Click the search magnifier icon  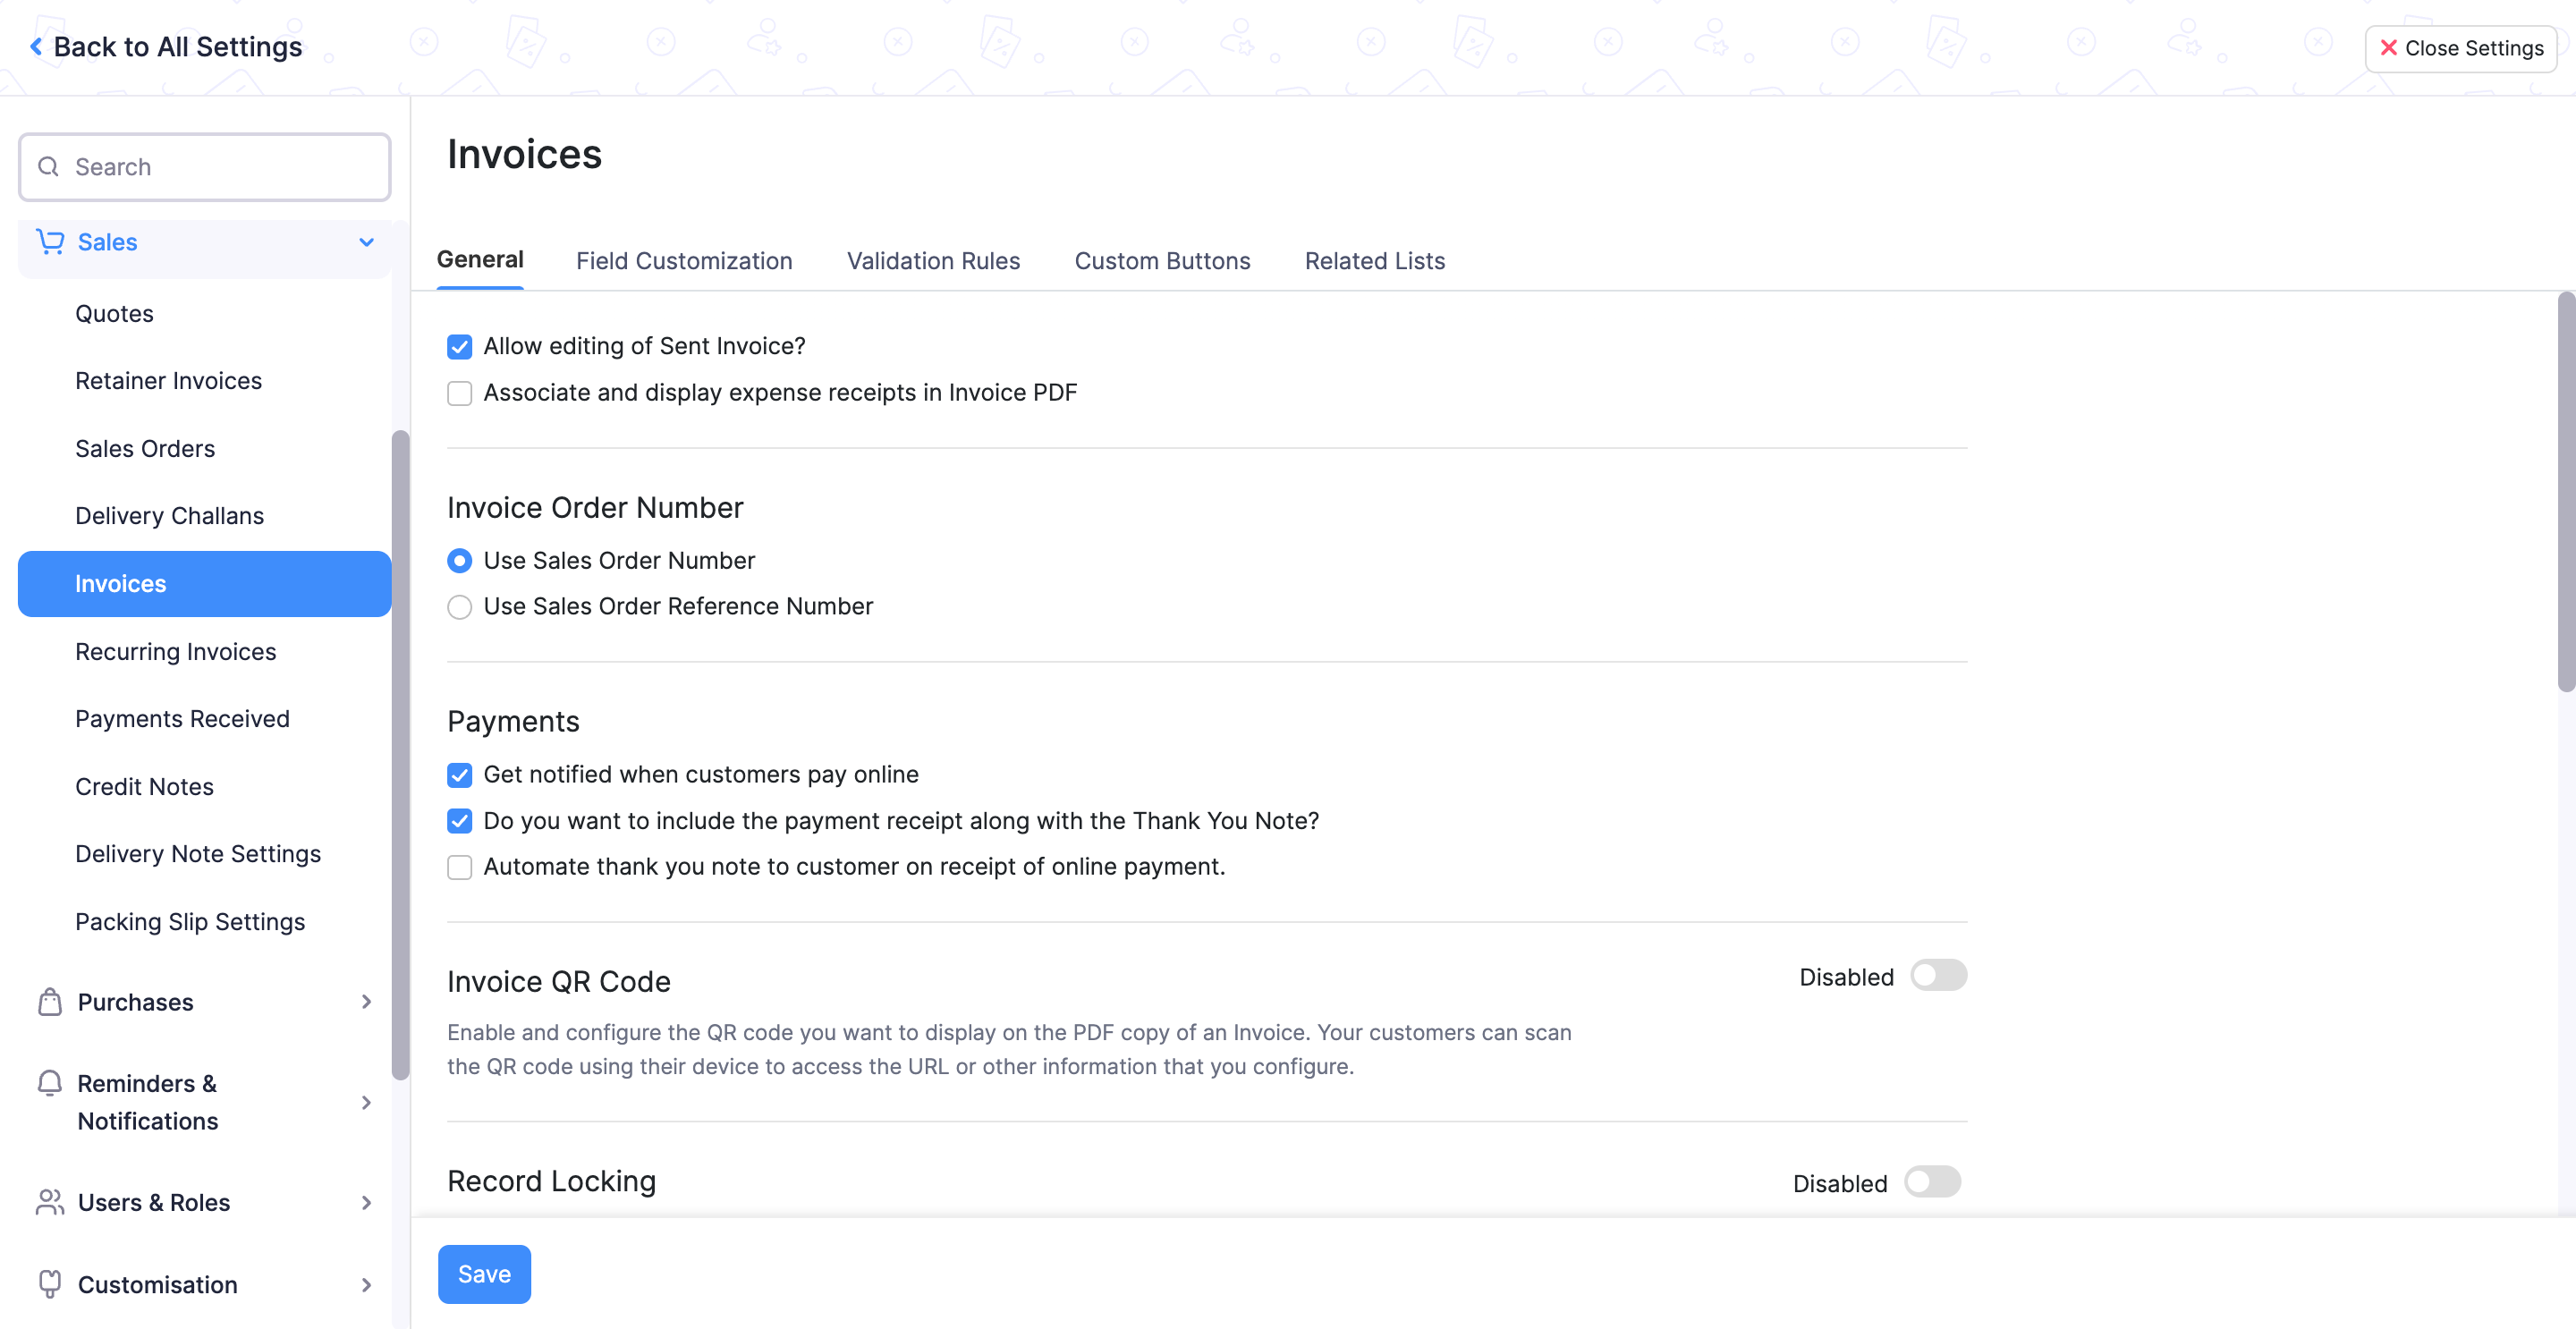tap(48, 166)
